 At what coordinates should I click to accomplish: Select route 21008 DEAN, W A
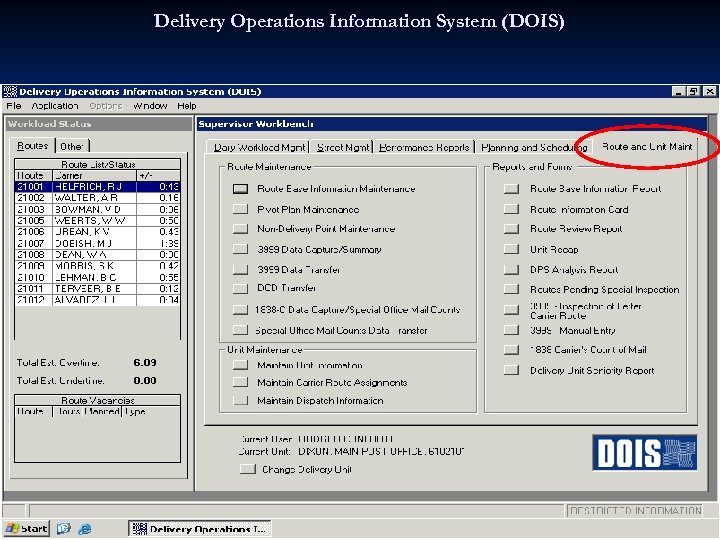click(x=97, y=255)
